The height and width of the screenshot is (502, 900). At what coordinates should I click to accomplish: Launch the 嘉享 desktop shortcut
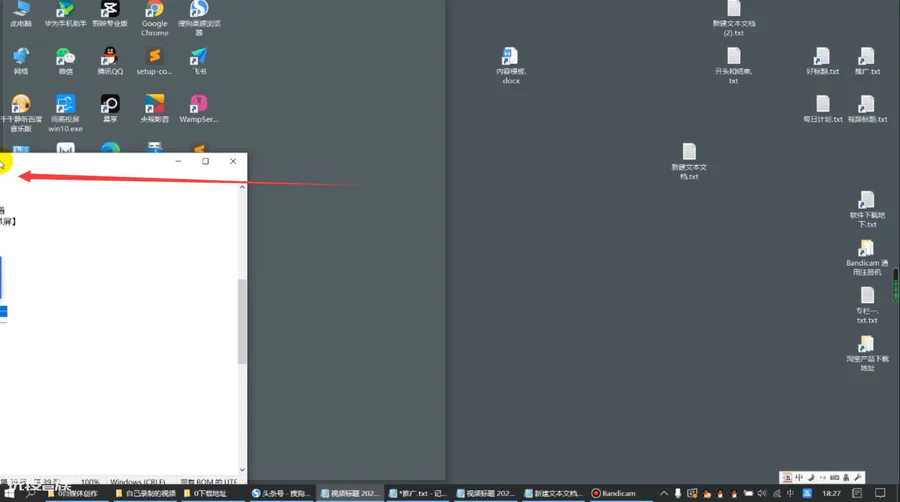110,109
